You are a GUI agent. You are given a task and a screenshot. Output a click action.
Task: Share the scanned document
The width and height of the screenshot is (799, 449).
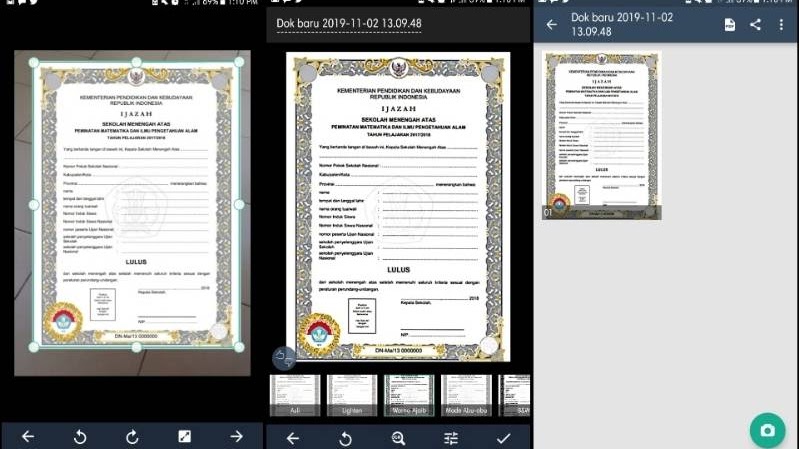(755, 24)
